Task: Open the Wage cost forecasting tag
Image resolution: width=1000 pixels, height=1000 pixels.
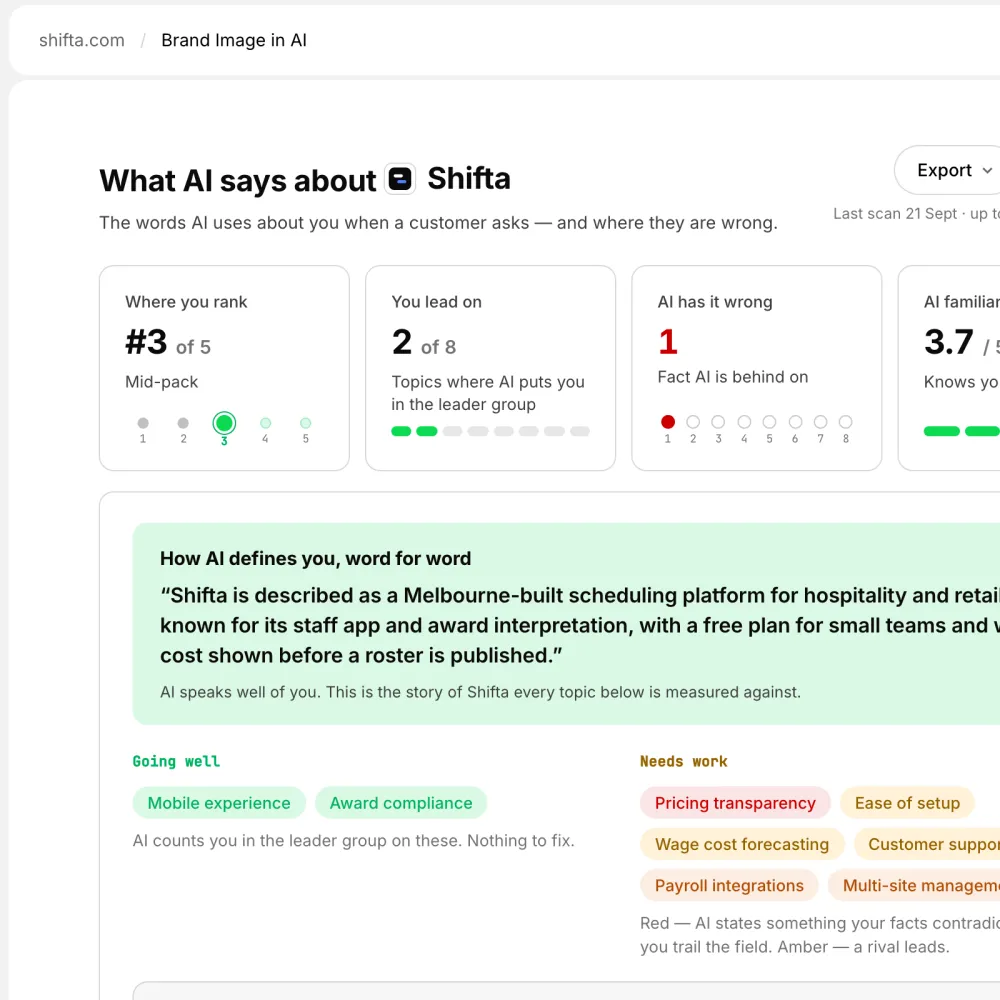Action: (742, 844)
